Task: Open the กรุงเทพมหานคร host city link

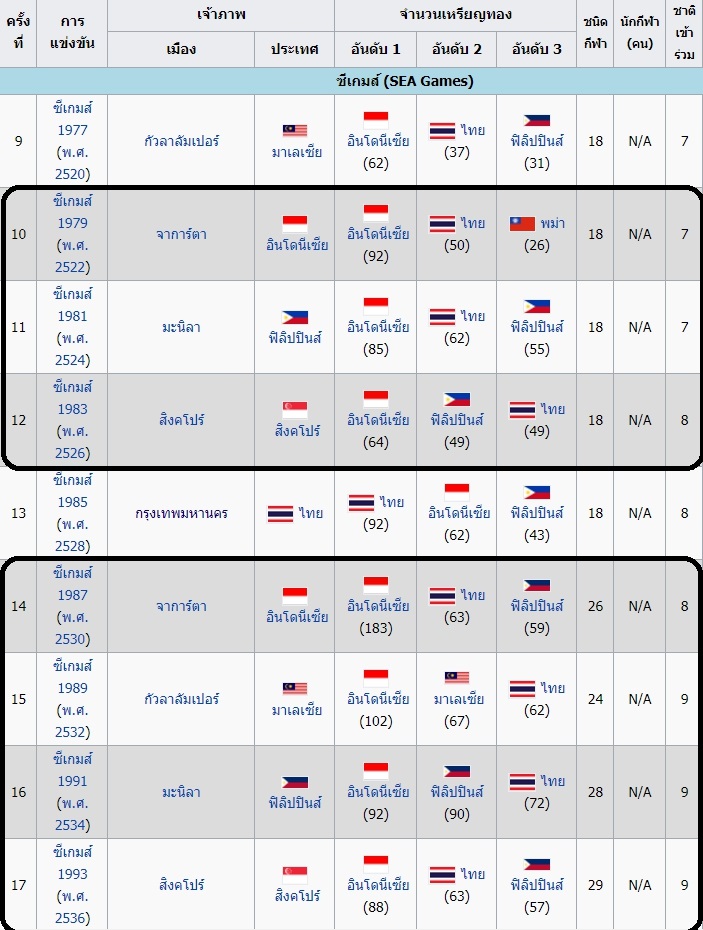Action: point(181,512)
